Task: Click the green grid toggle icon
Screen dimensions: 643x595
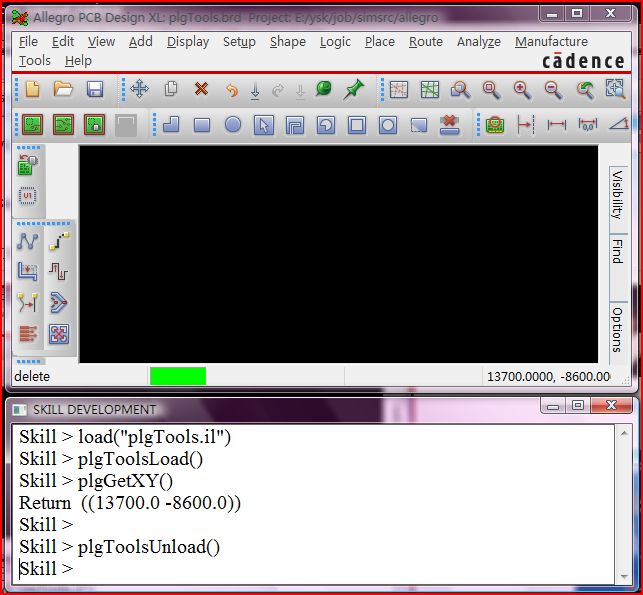Action: click(x=430, y=89)
